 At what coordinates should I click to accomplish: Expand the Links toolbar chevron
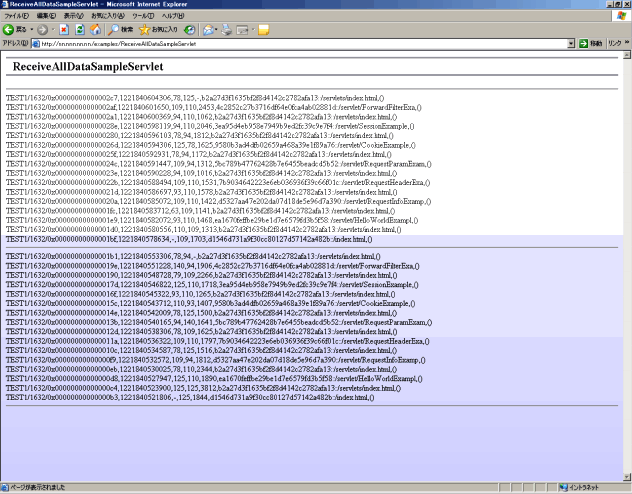(627, 42)
